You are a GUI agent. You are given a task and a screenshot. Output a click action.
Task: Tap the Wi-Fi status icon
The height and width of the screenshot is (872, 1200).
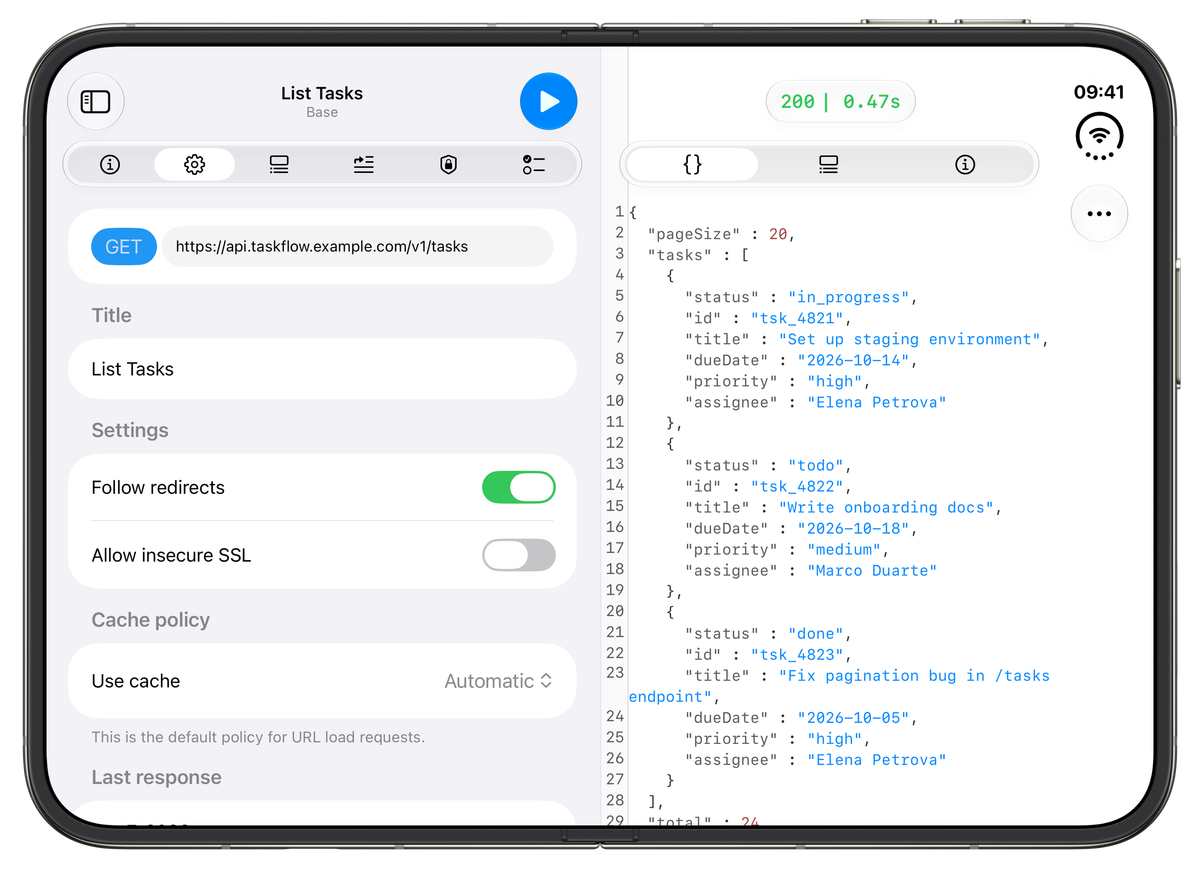[1099, 137]
